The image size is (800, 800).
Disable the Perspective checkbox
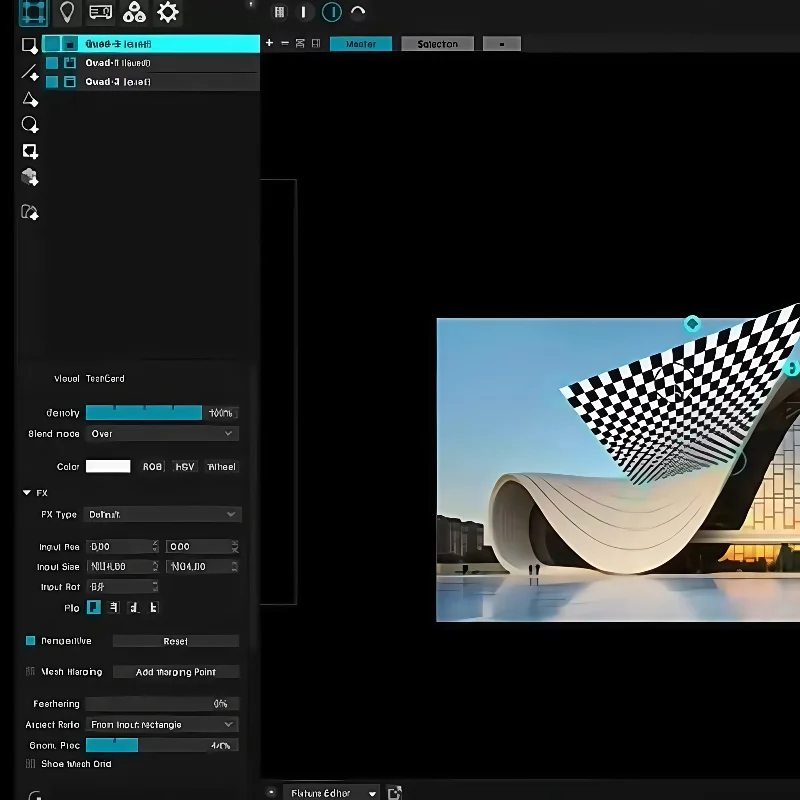(31, 640)
